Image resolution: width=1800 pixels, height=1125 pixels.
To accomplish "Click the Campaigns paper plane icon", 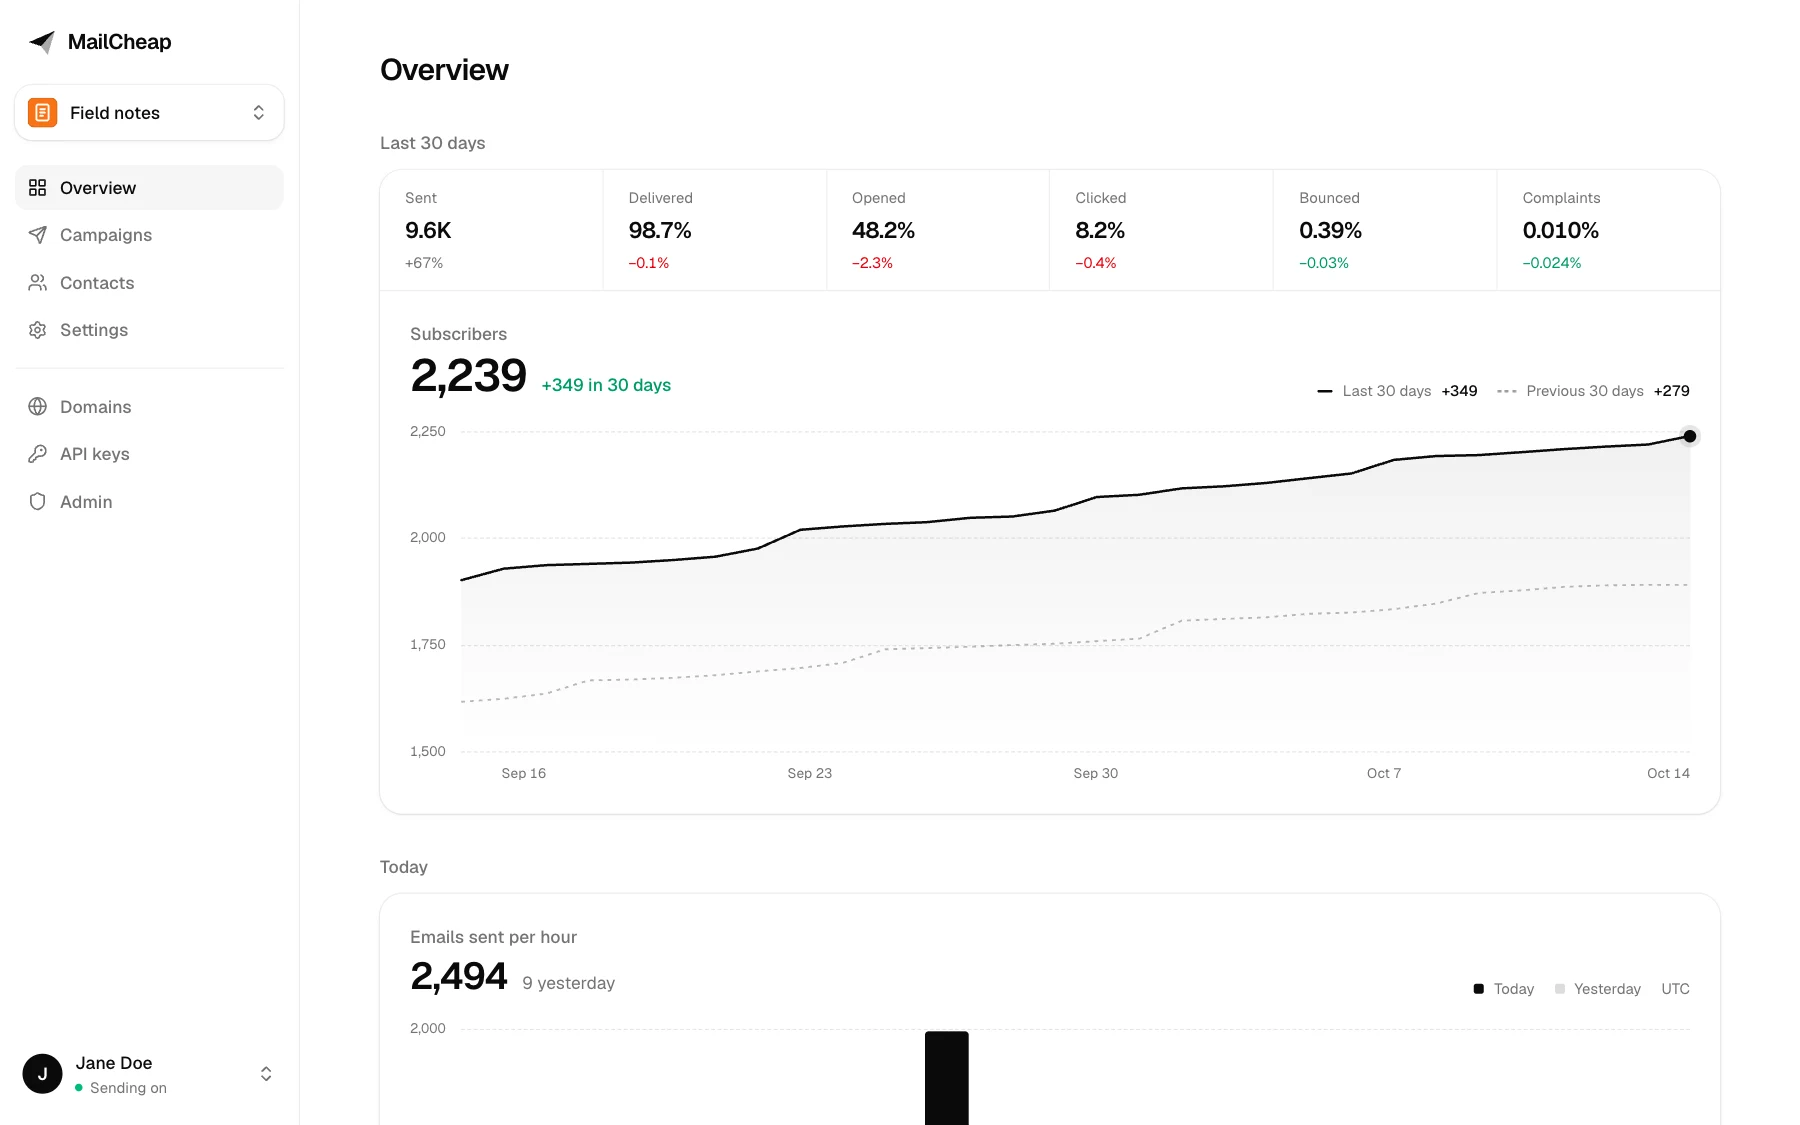I will click(38, 235).
